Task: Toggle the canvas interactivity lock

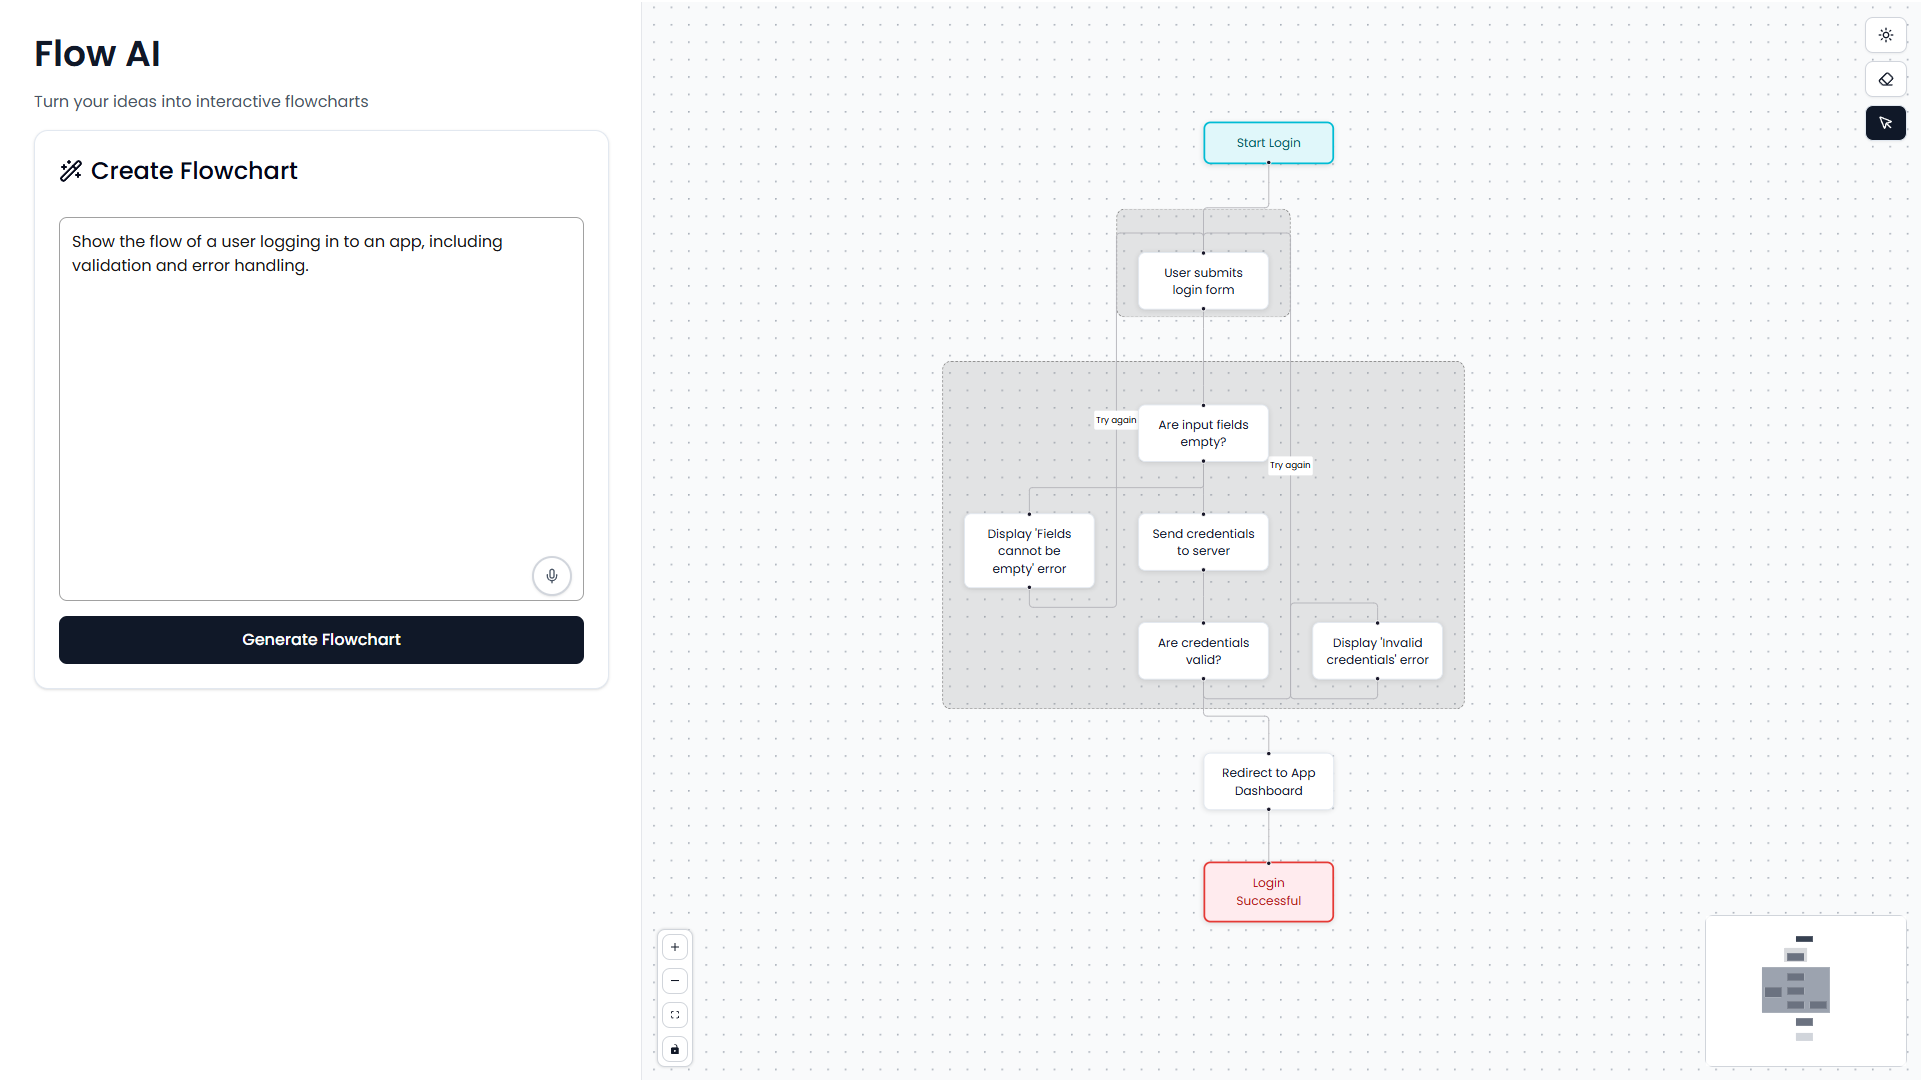Action: coord(675,1049)
